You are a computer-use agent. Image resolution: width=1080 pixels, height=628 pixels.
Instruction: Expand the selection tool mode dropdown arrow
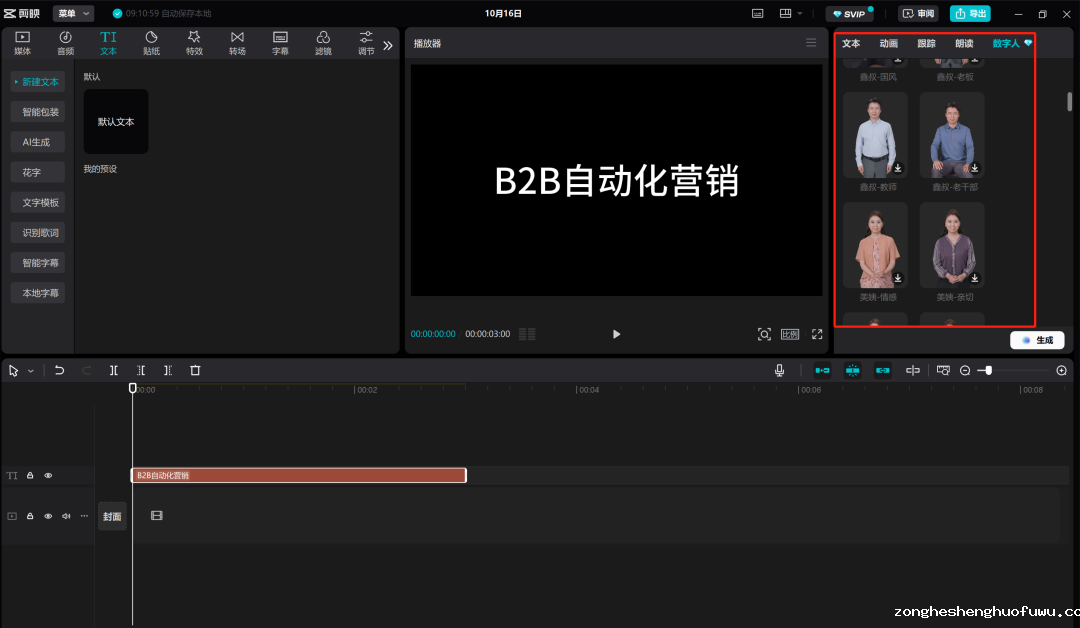[31, 371]
